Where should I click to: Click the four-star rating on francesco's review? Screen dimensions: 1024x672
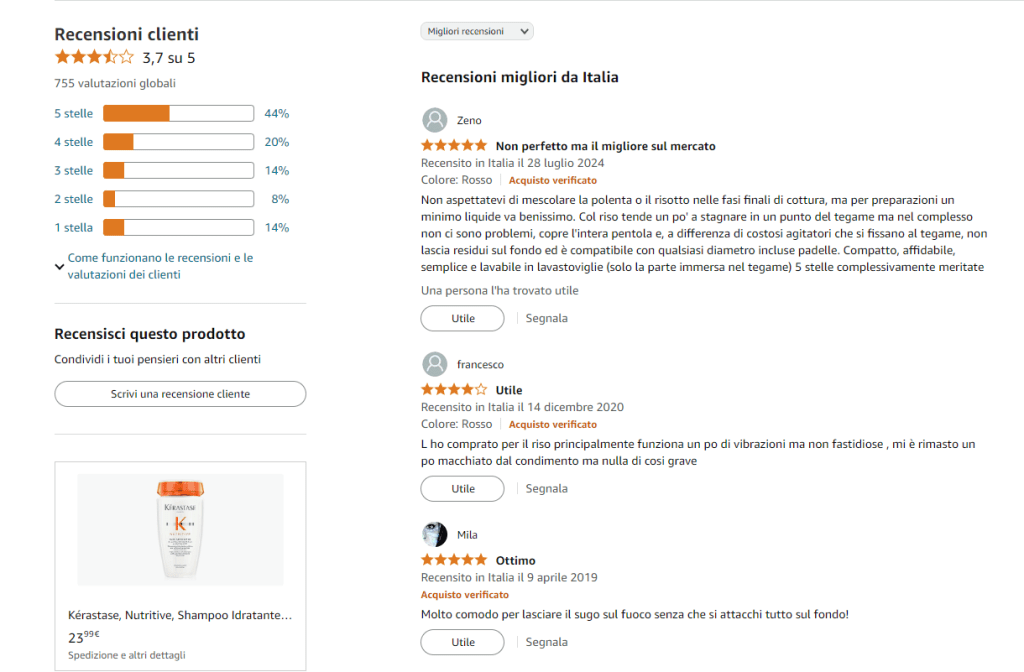pos(454,390)
